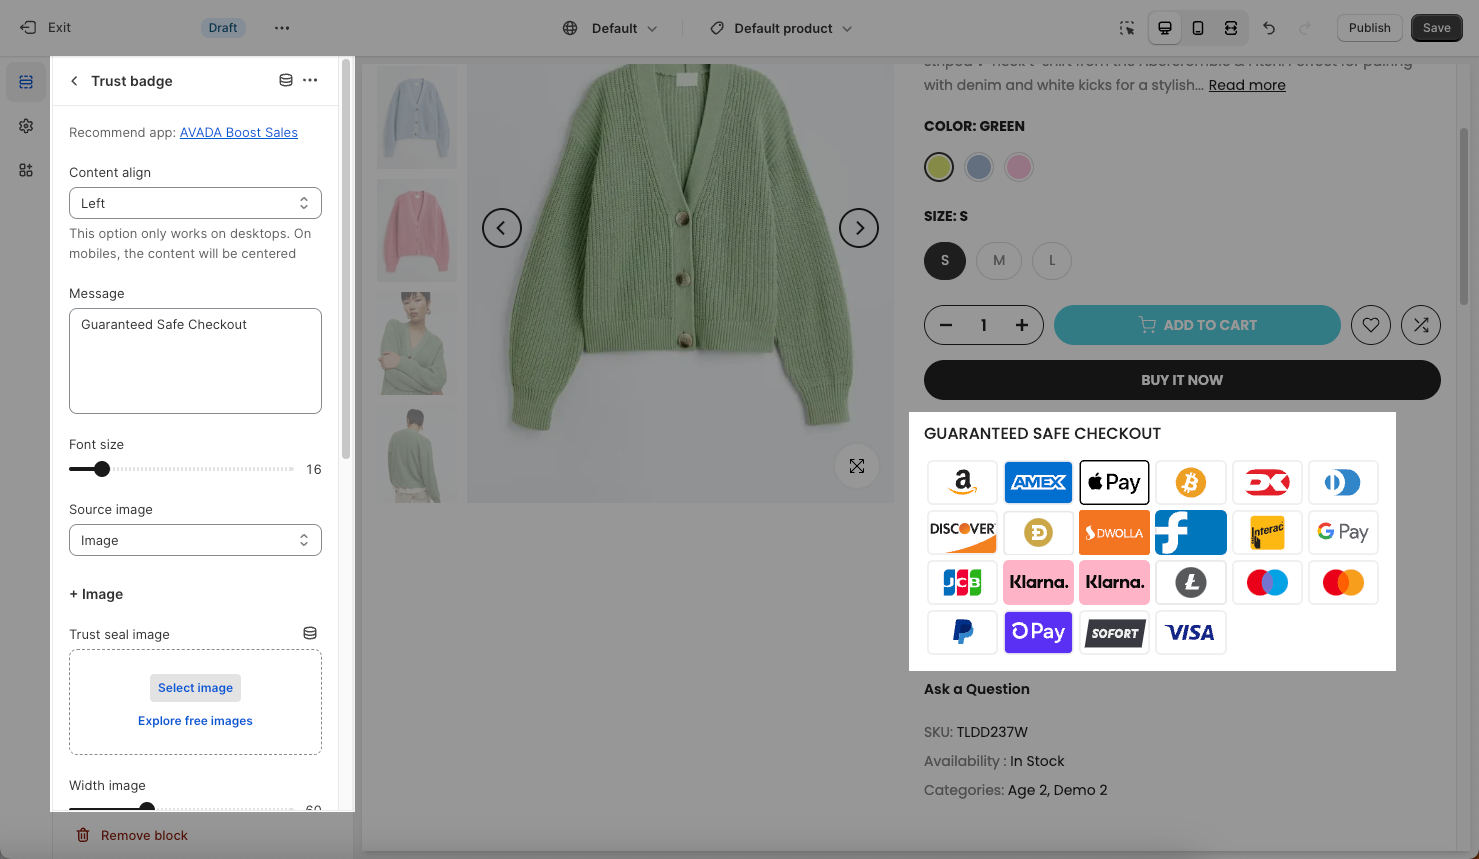This screenshot has width=1479, height=859.
Task: Select the pink cardigan thumbnail
Action: tap(417, 230)
